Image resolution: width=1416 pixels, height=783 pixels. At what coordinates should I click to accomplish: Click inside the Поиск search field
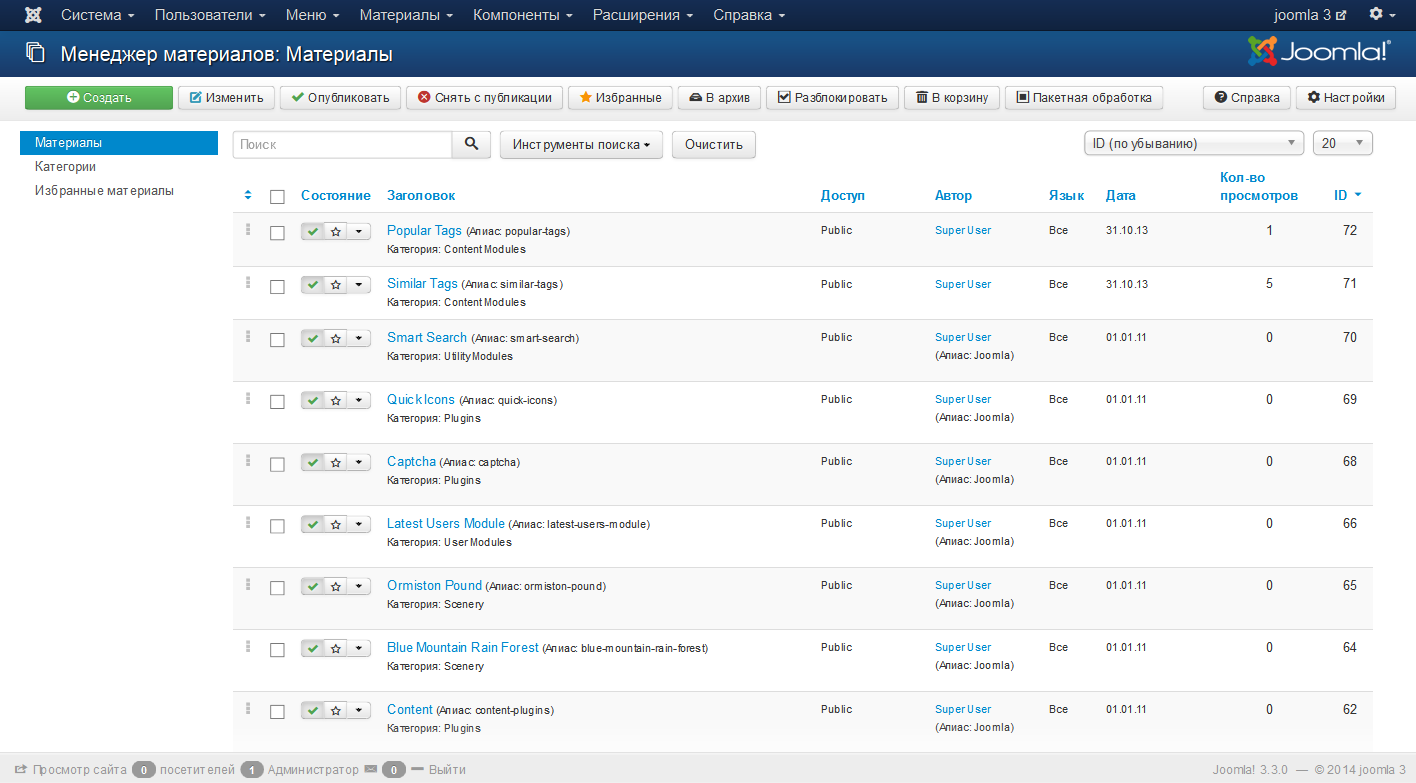tap(342, 144)
